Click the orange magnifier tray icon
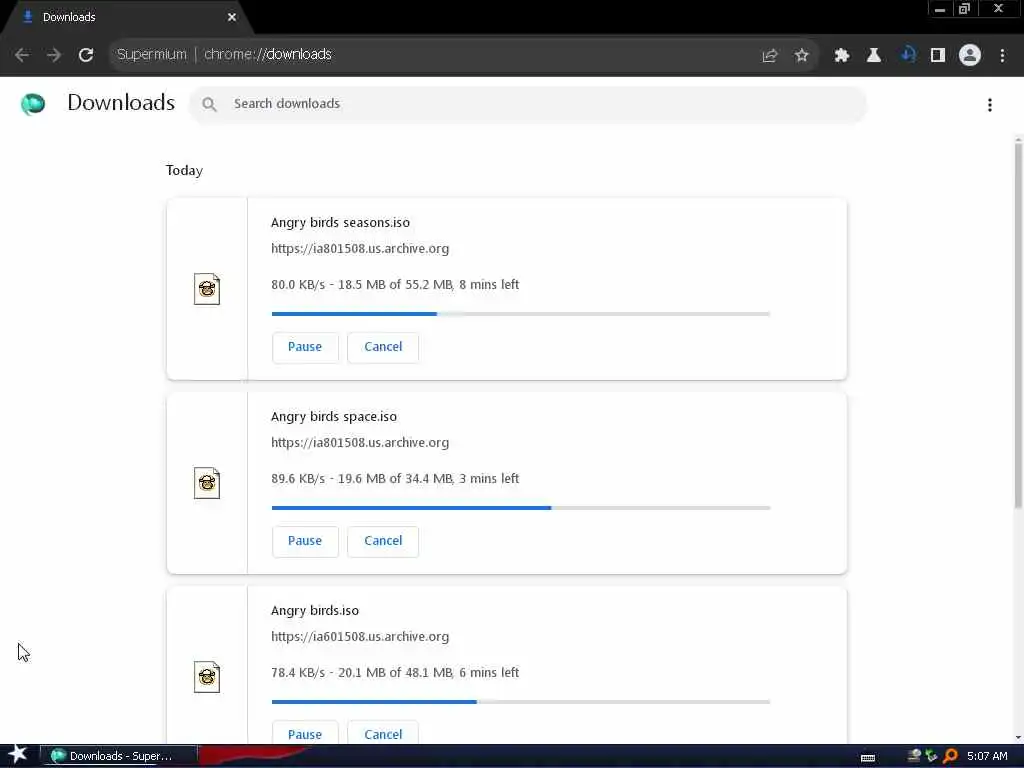The height and width of the screenshot is (768, 1024). 950,756
